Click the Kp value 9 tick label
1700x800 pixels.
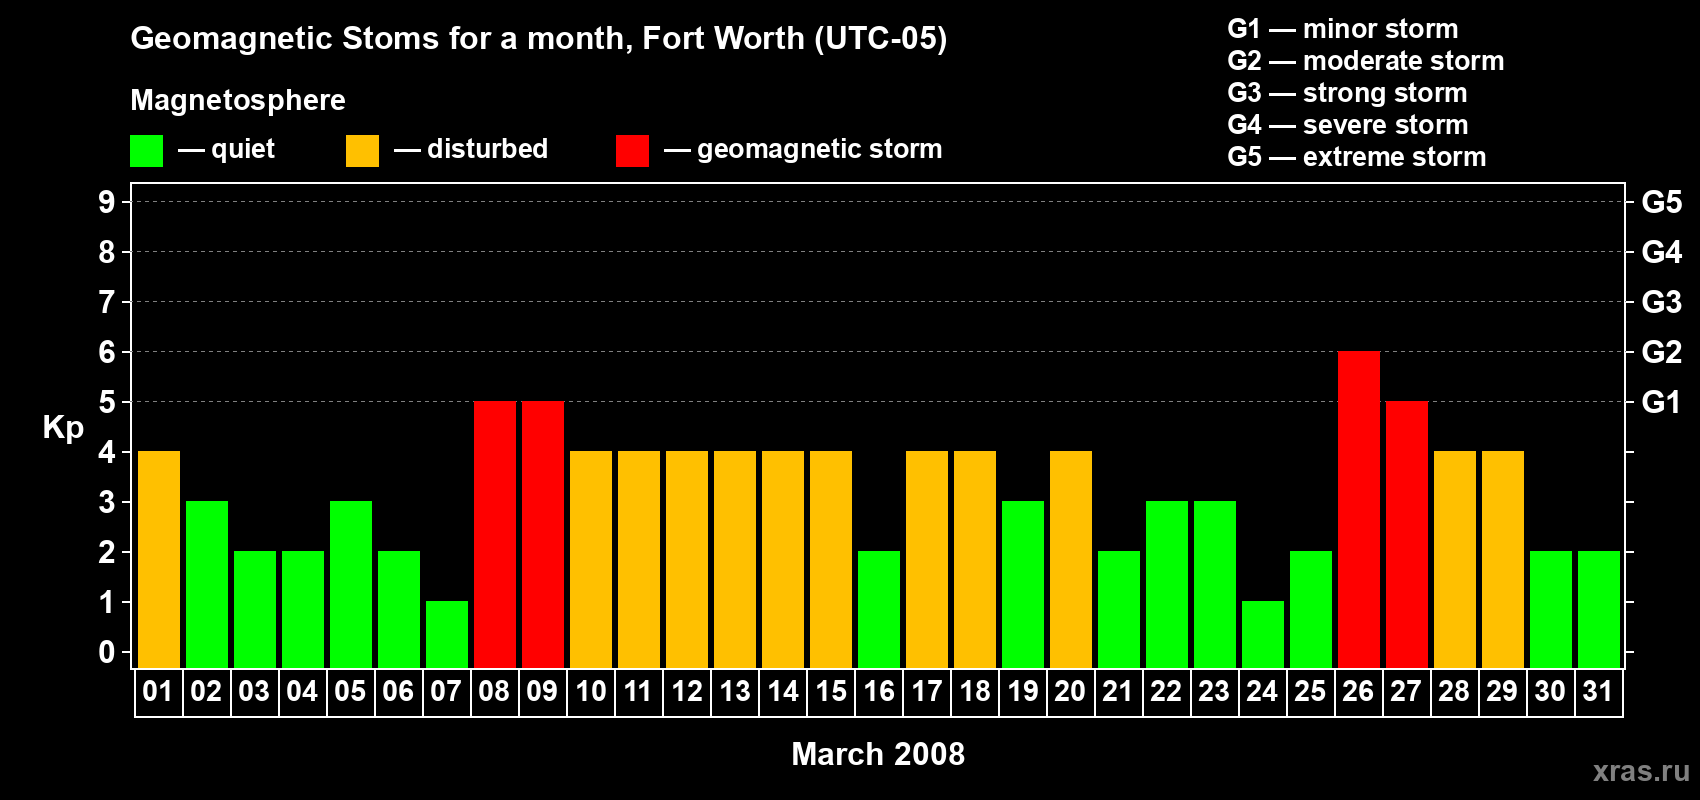coord(107,202)
